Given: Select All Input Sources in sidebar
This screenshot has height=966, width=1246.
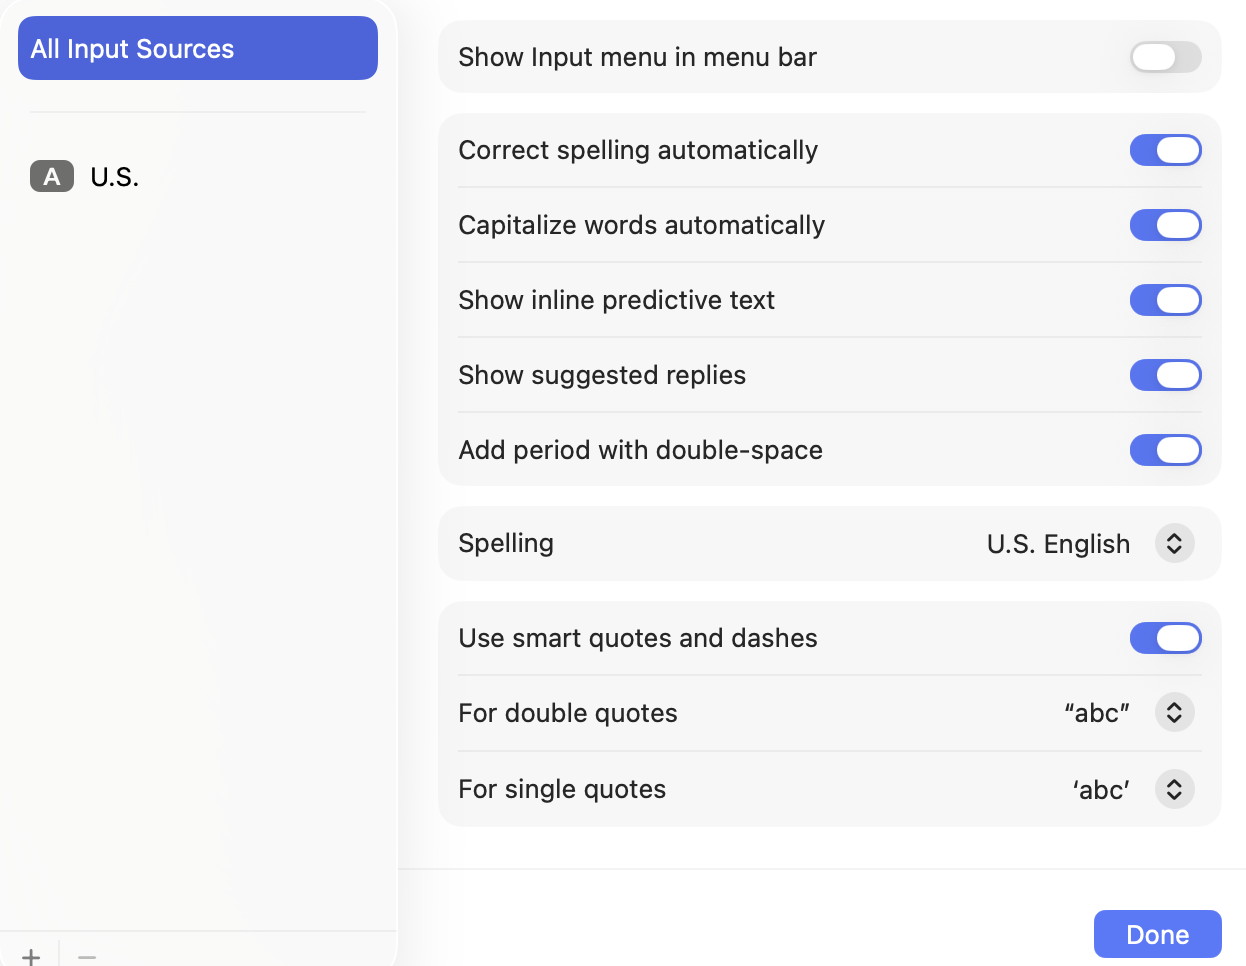Looking at the screenshot, I should [198, 48].
